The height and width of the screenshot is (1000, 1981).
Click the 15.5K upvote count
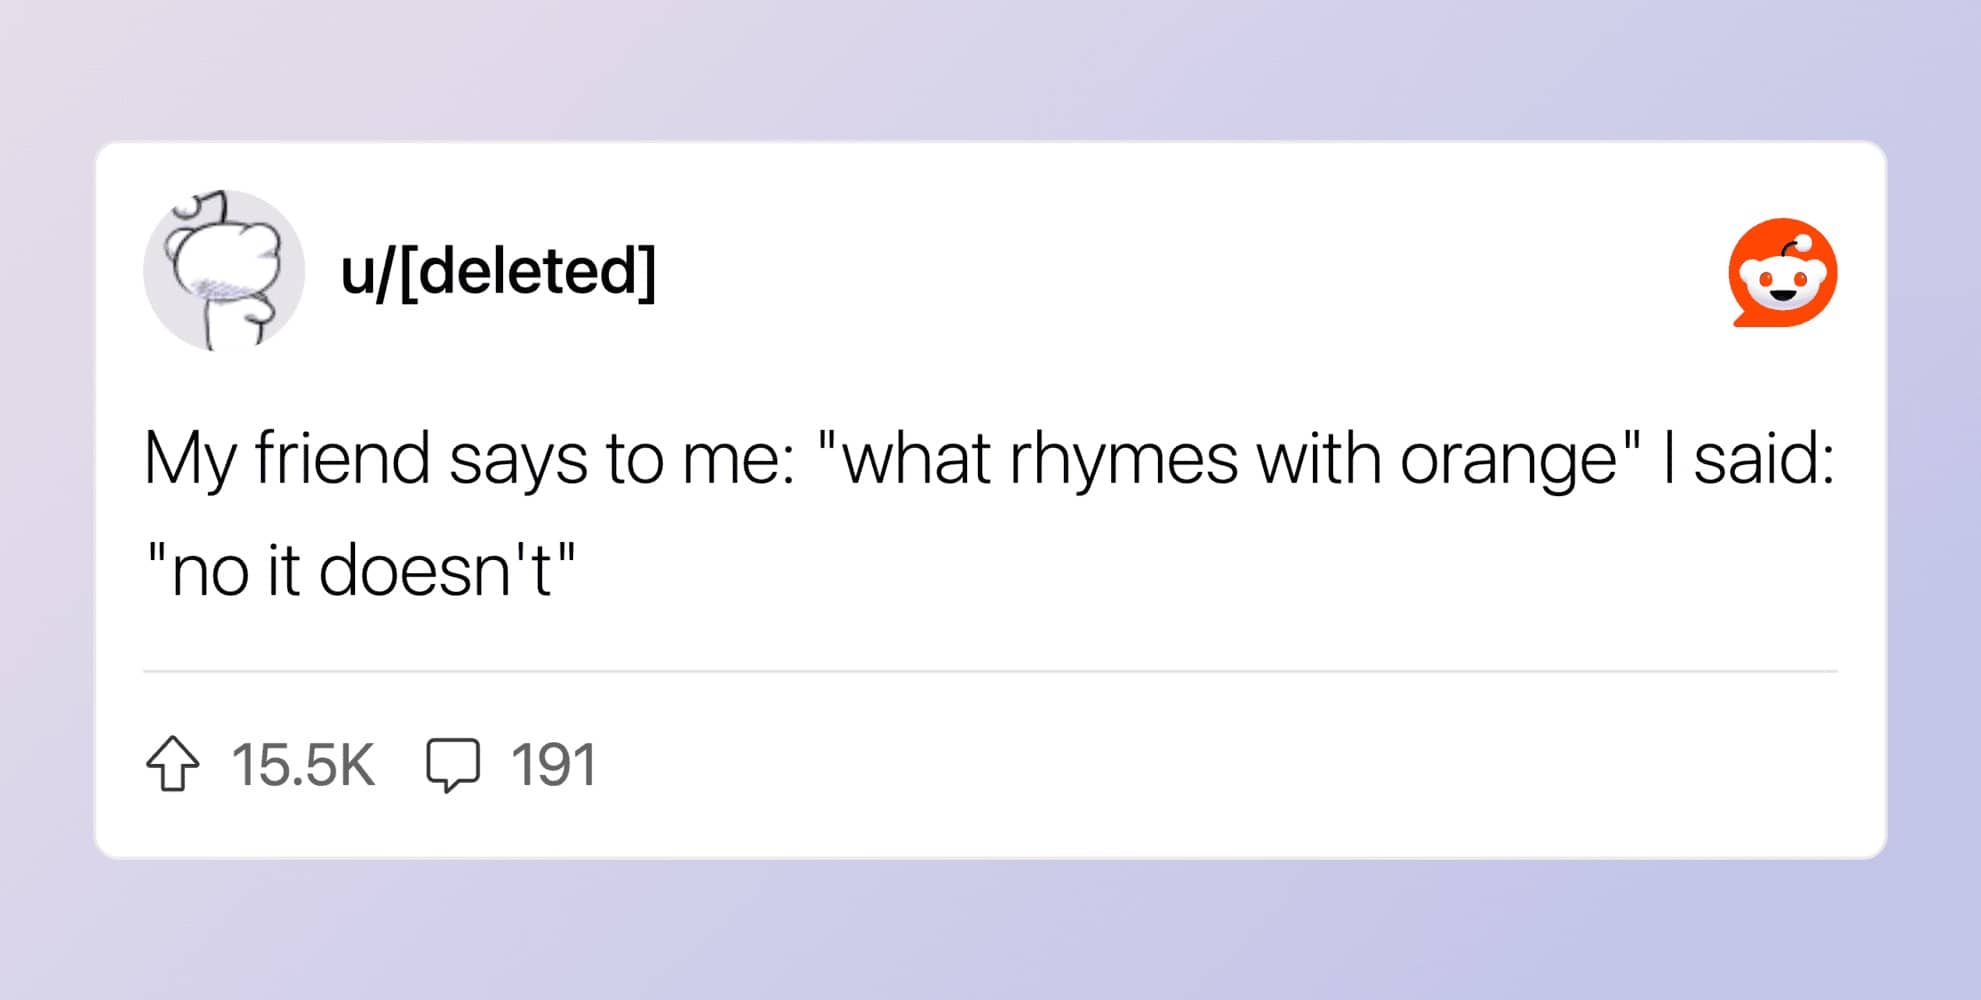[303, 765]
